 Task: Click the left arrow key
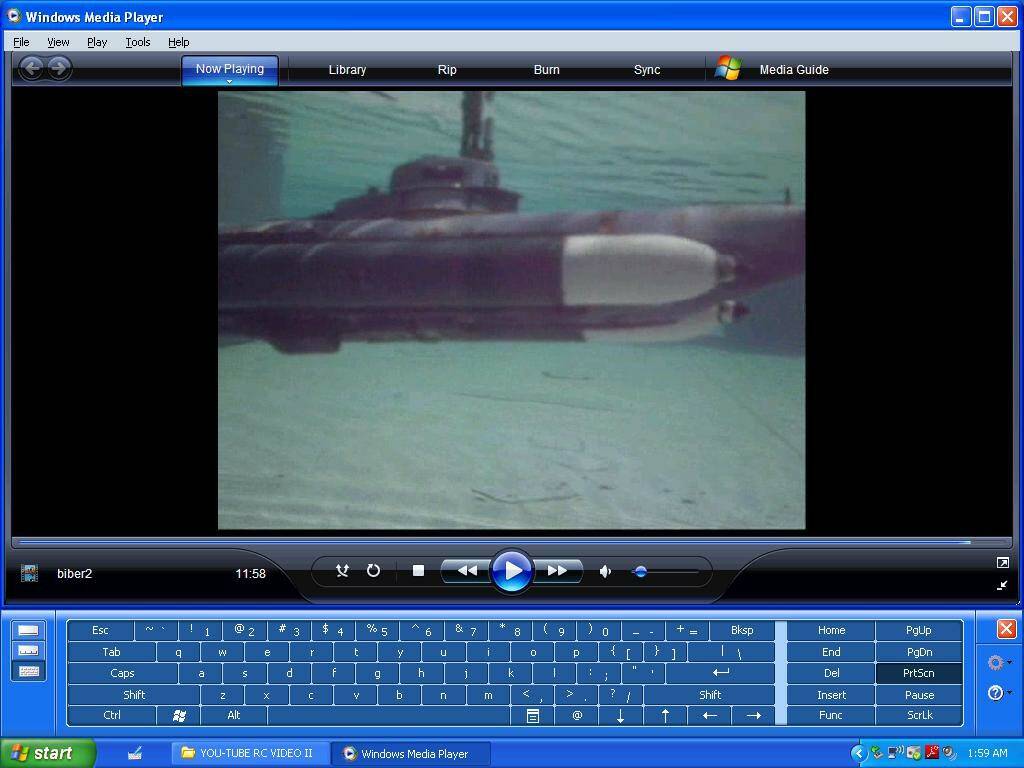click(x=709, y=716)
